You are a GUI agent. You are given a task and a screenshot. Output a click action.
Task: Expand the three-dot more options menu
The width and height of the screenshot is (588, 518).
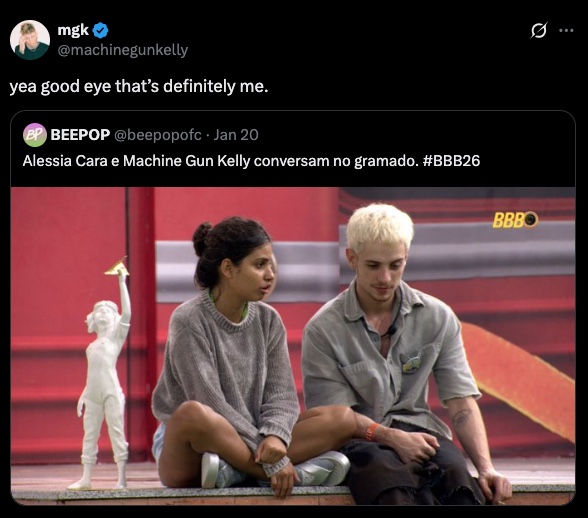(566, 30)
